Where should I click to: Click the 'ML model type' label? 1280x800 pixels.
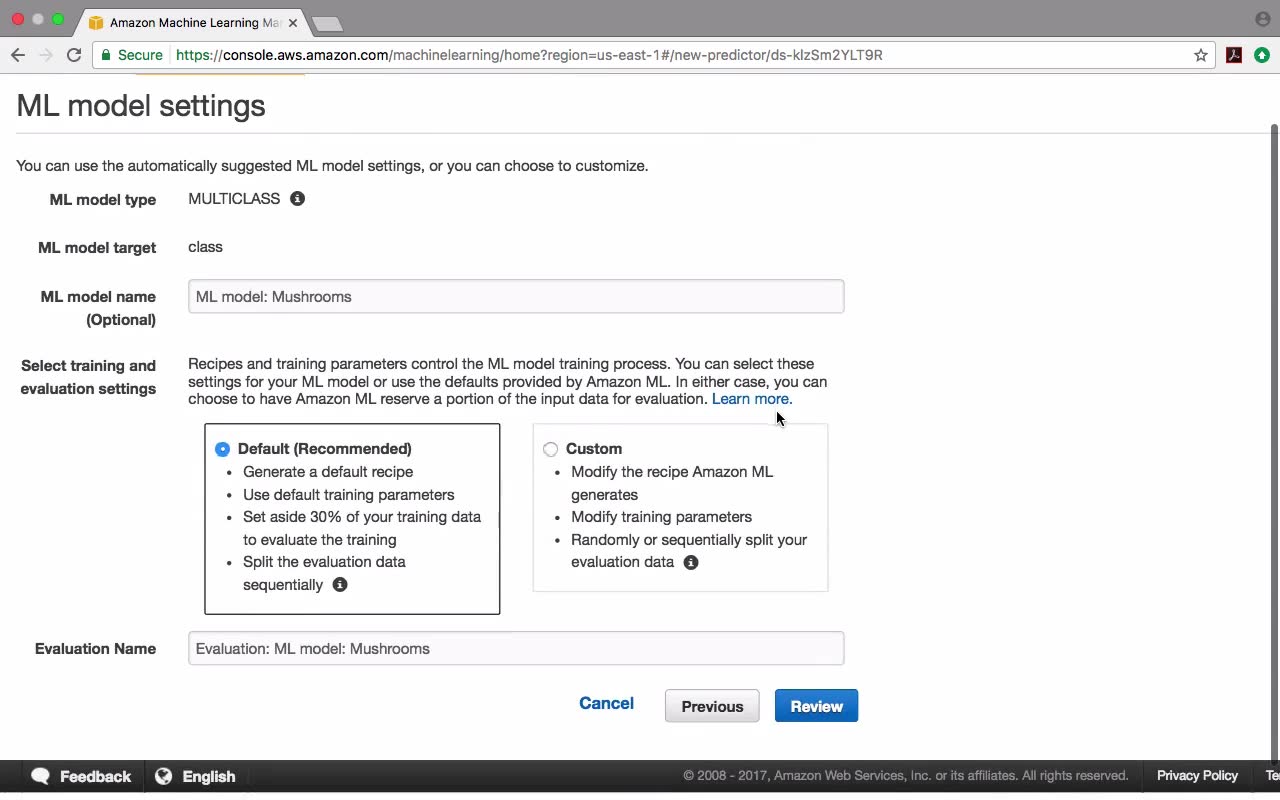[103, 200]
